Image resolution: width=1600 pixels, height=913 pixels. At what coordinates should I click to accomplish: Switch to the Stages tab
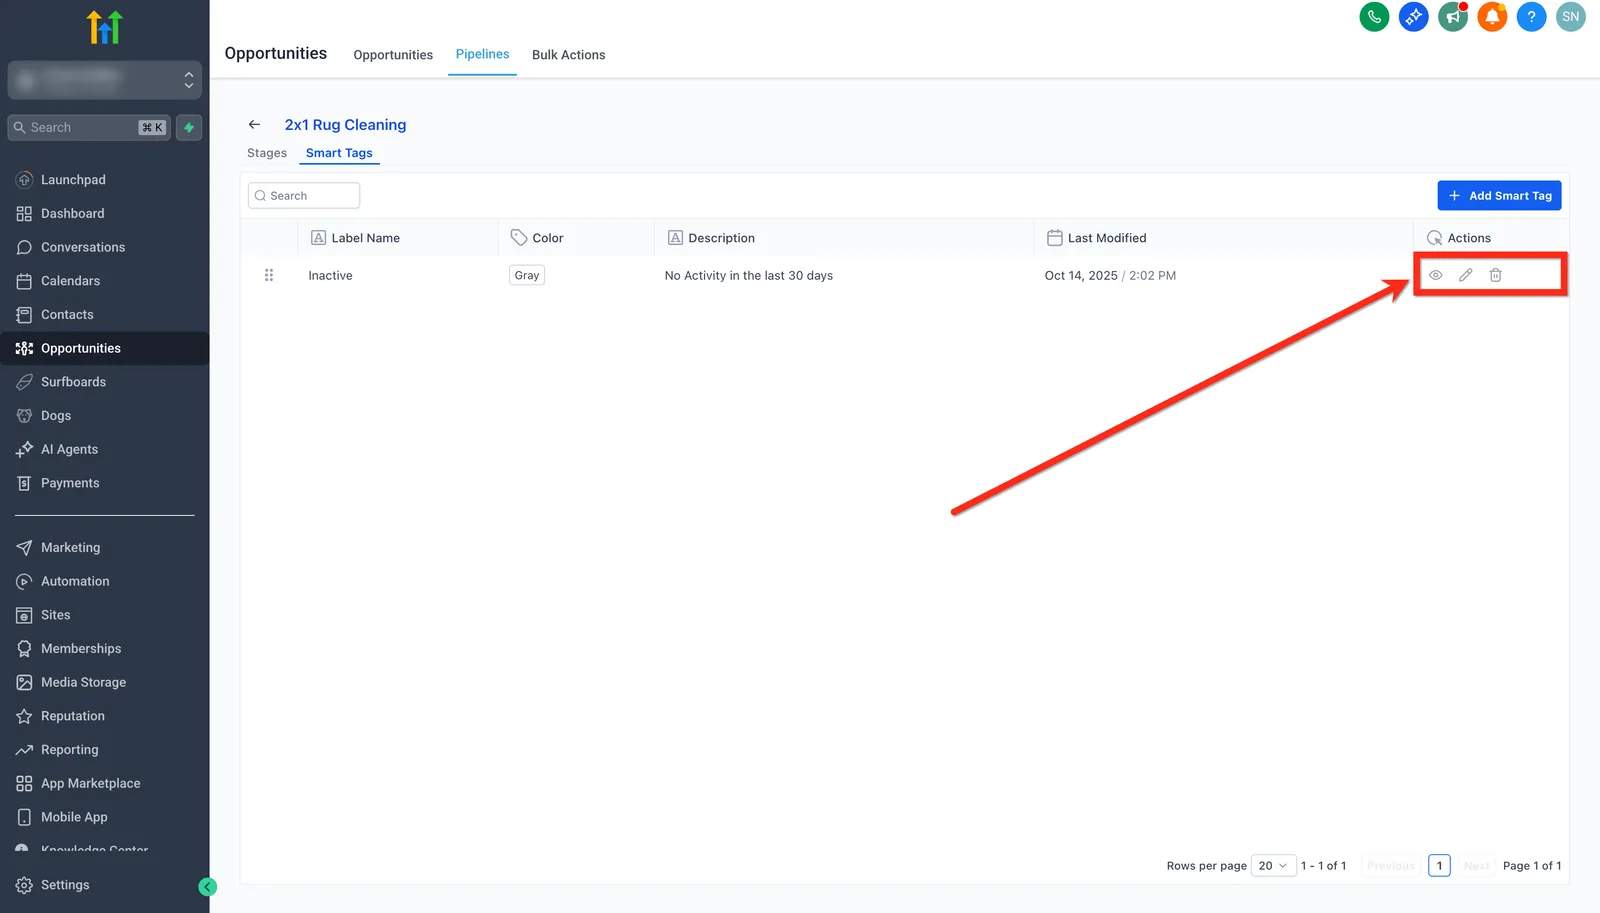[x=267, y=153]
